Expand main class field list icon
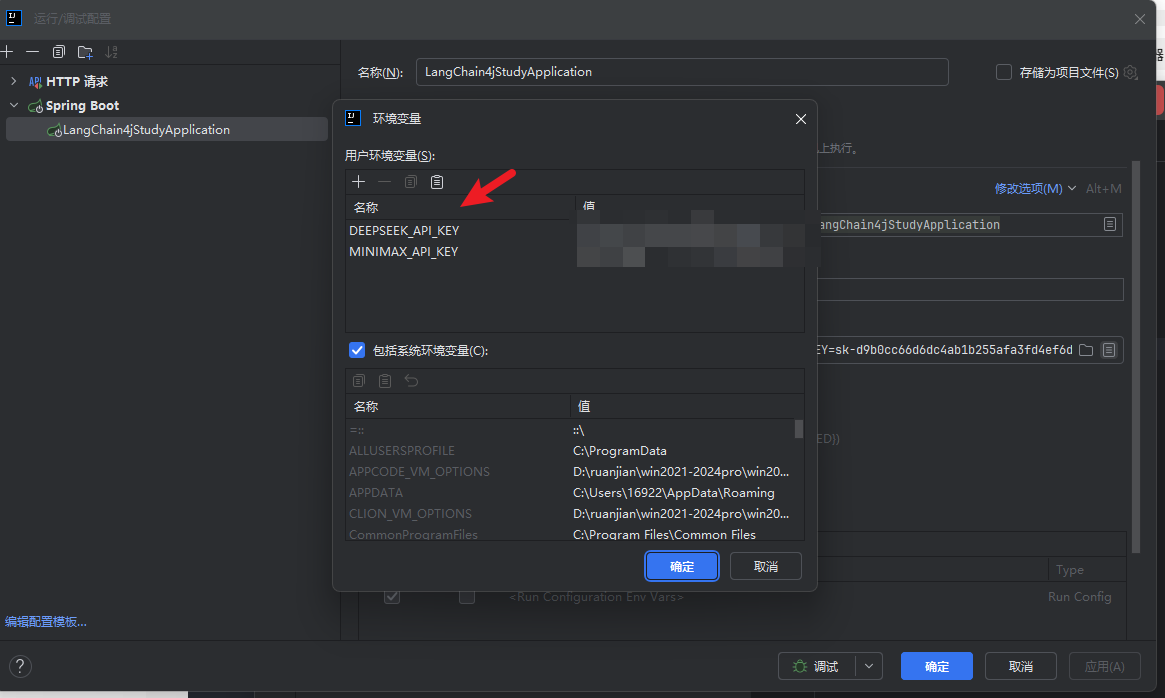The height and width of the screenshot is (698, 1165). click(1109, 224)
